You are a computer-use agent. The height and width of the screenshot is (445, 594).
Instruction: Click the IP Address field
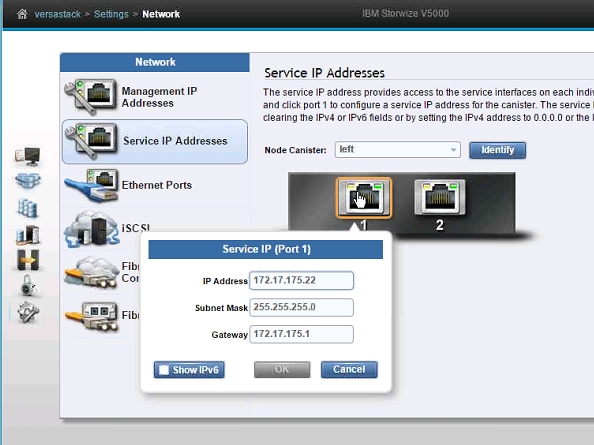pos(302,281)
